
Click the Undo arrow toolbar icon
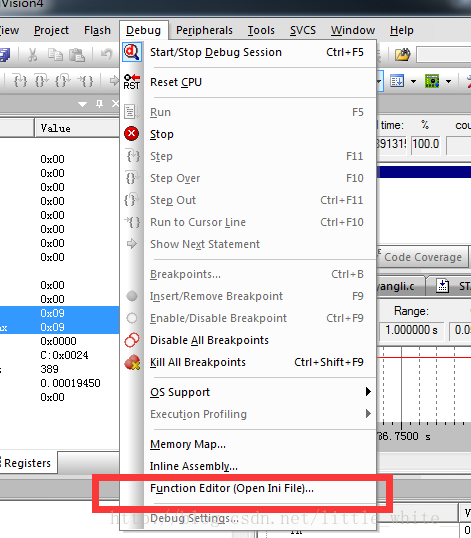click(107, 54)
